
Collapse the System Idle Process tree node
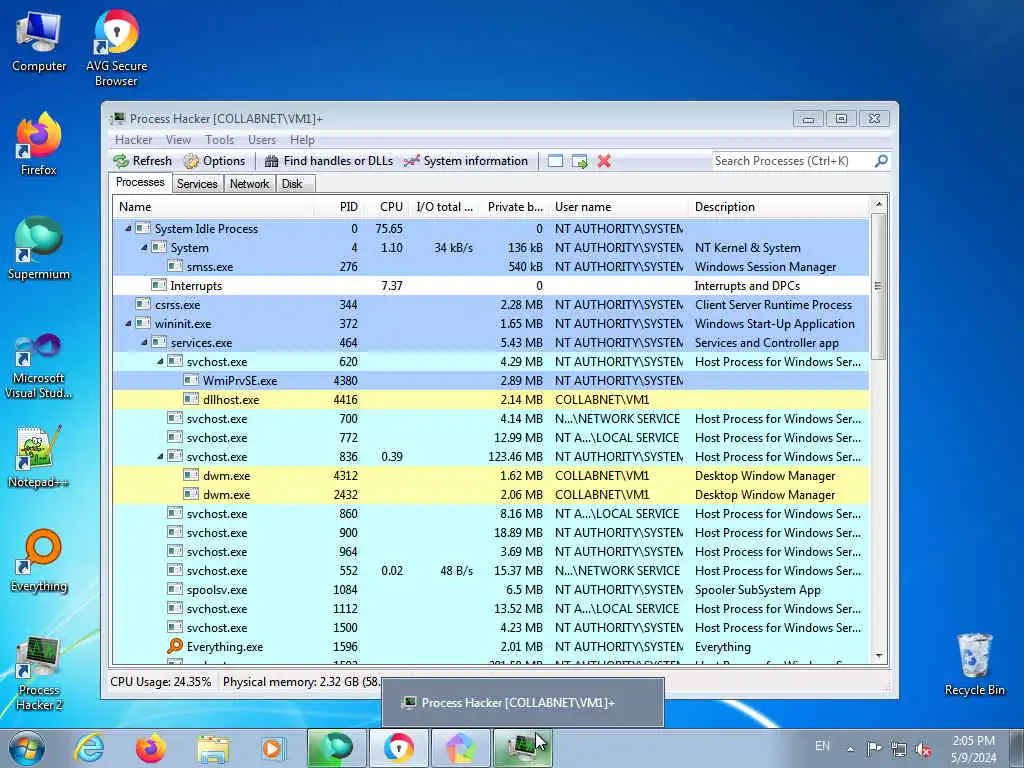[128, 229]
